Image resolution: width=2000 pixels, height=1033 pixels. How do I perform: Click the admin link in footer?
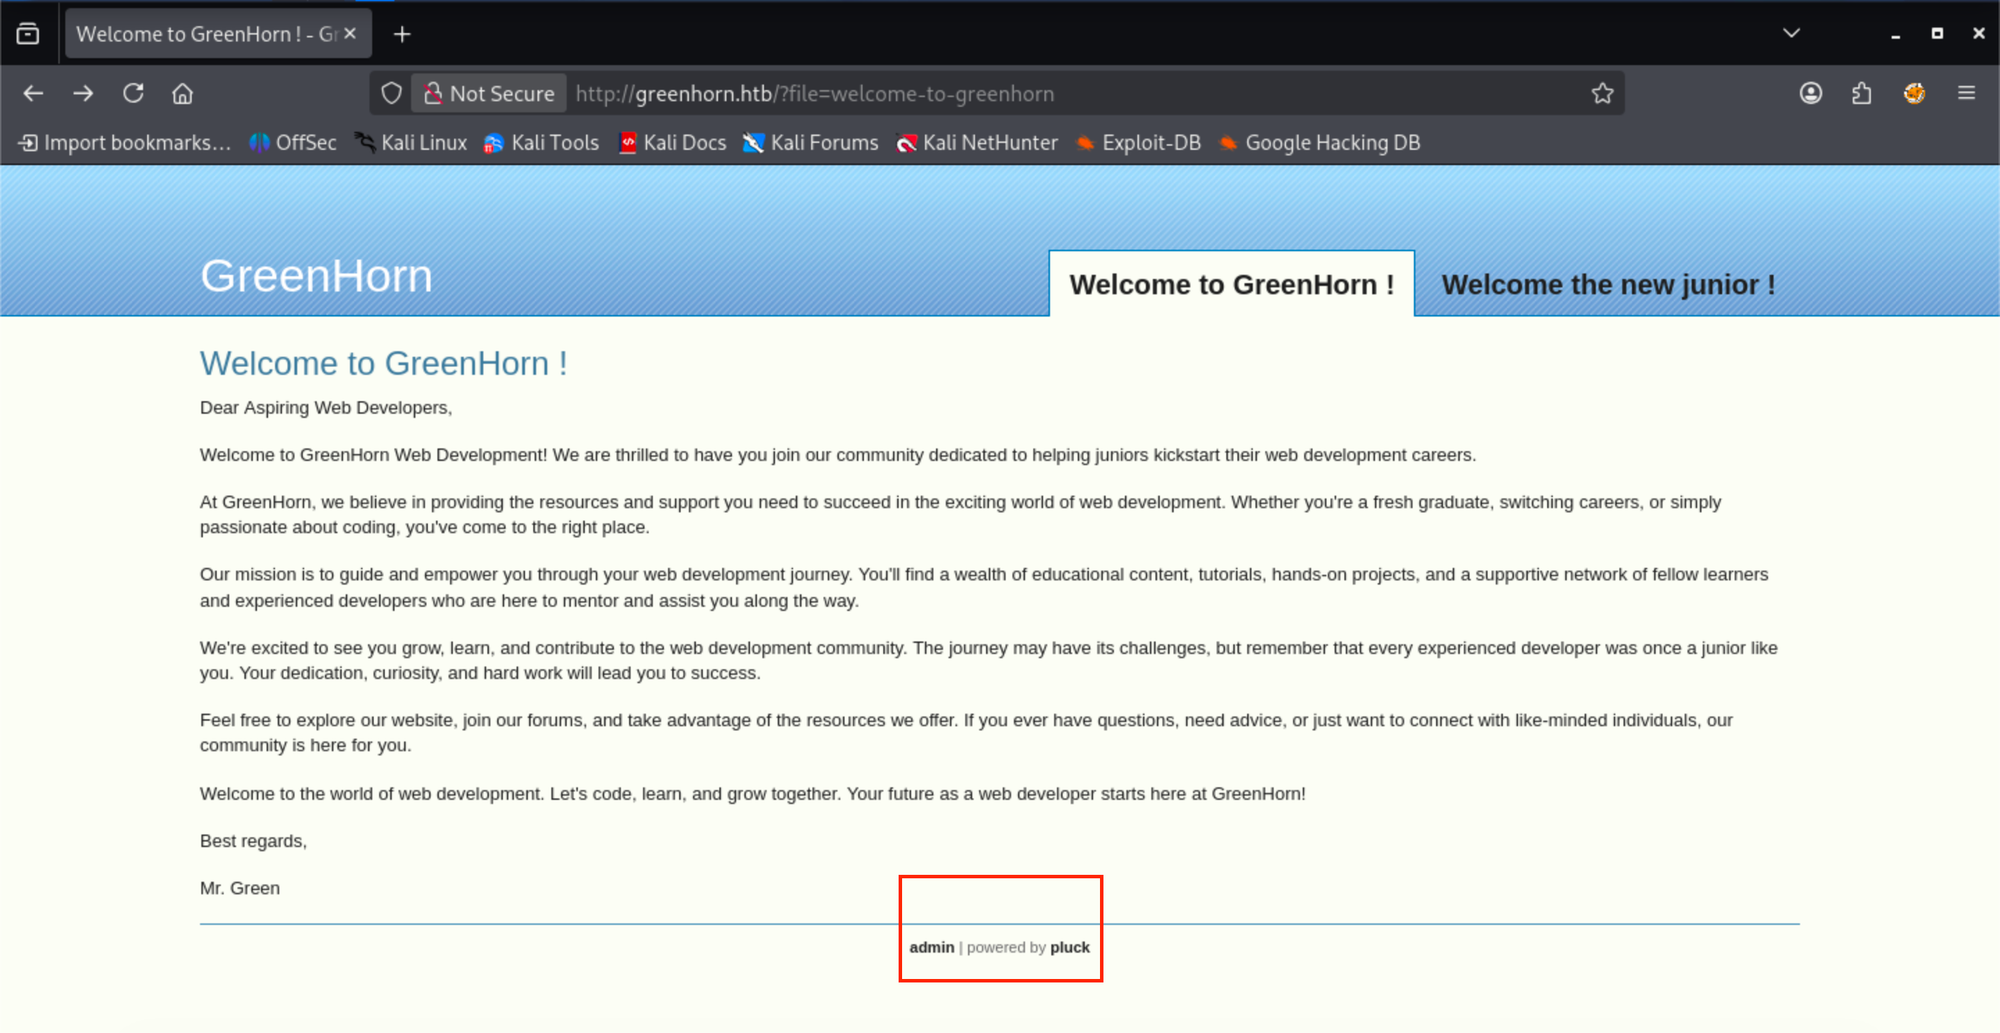click(931, 947)
